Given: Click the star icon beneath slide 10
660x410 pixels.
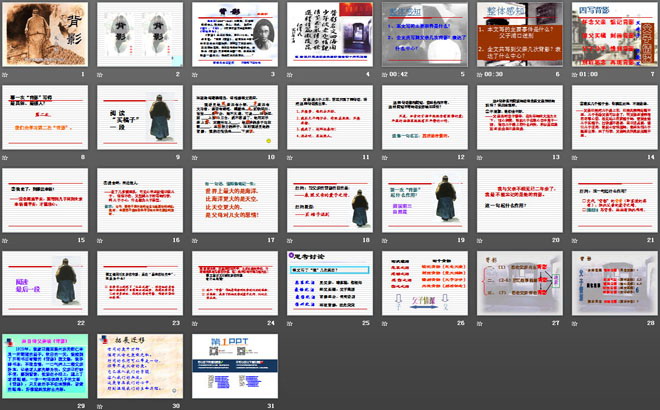Looking at the screenshot, I should click(x=195, y=157).
